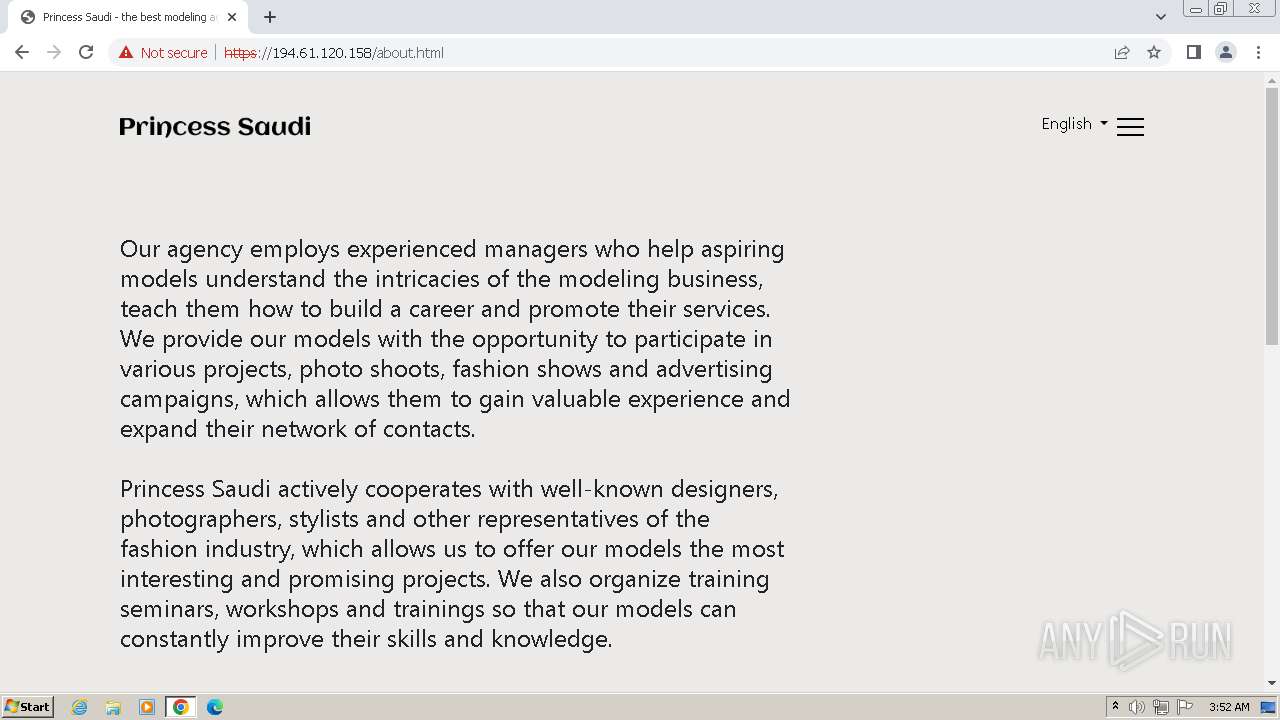Click the share this page icon
Viewport: 1280px width, 720px height.
[x=1122, y=52]
